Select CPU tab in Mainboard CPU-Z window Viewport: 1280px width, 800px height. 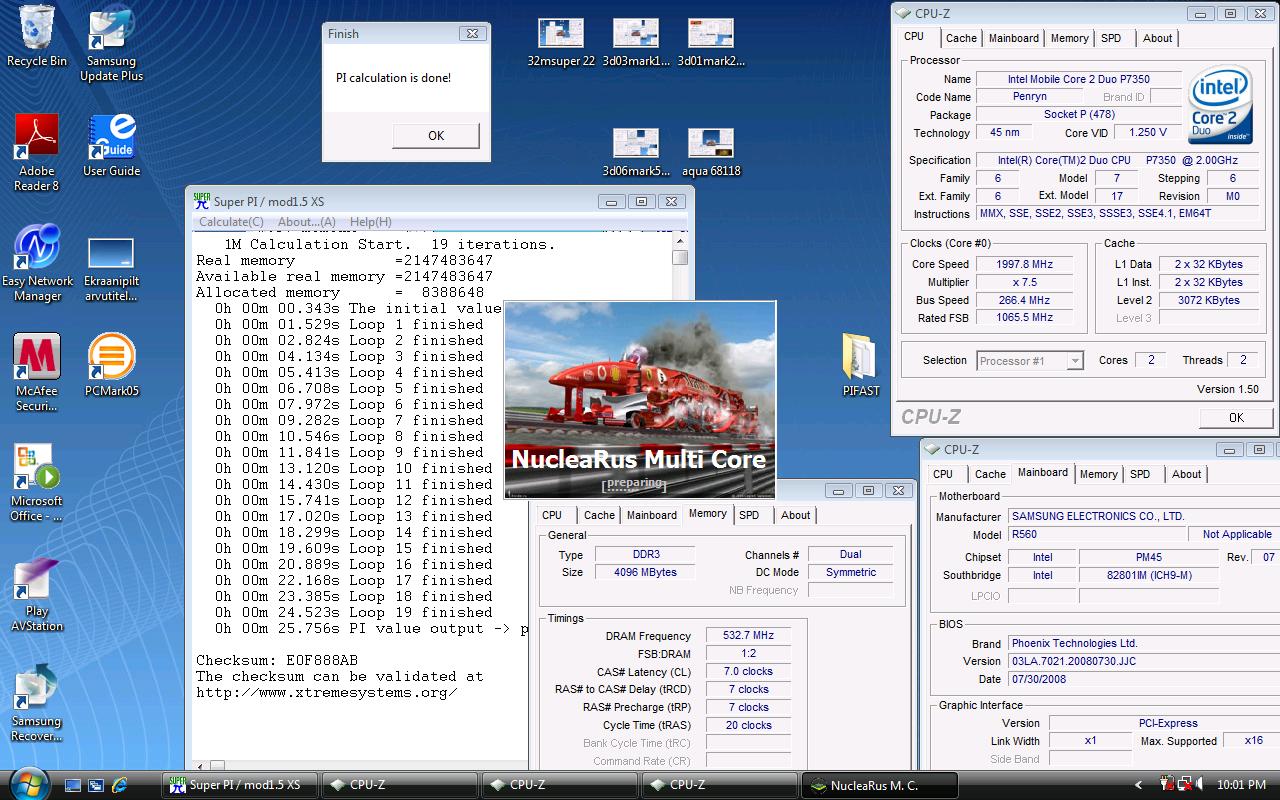point(943,474)
